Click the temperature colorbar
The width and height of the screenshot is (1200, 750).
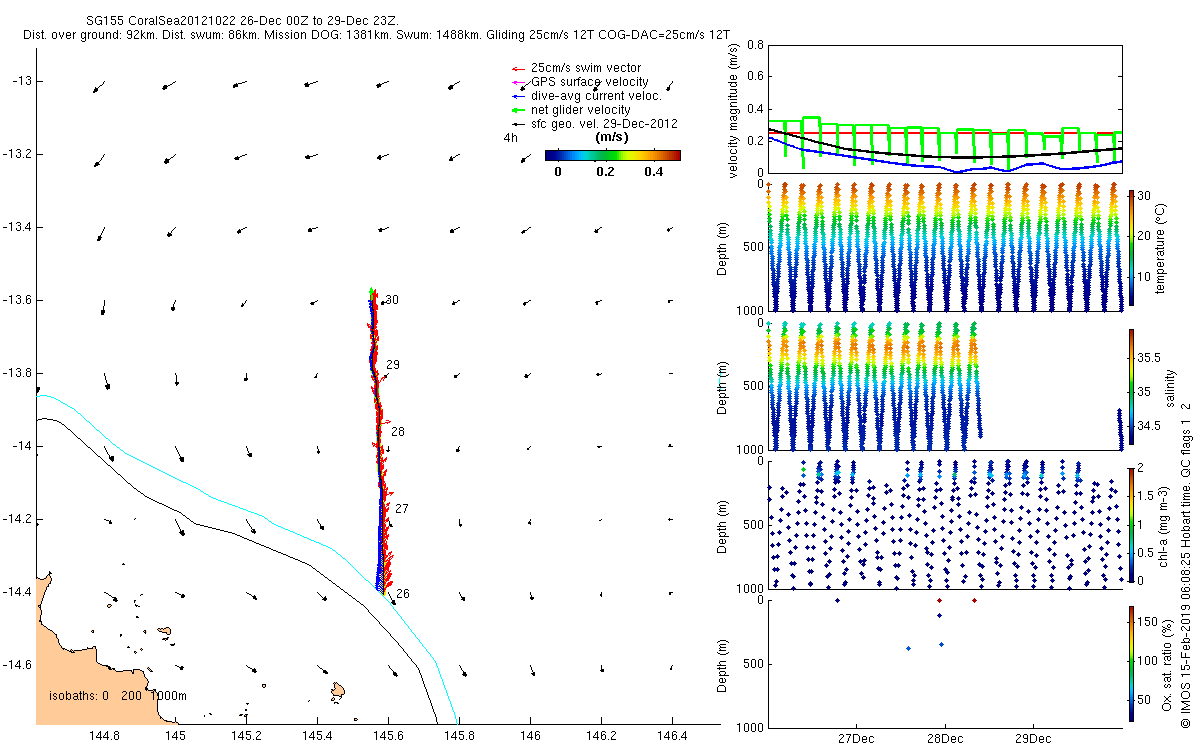pos(1131,247)
